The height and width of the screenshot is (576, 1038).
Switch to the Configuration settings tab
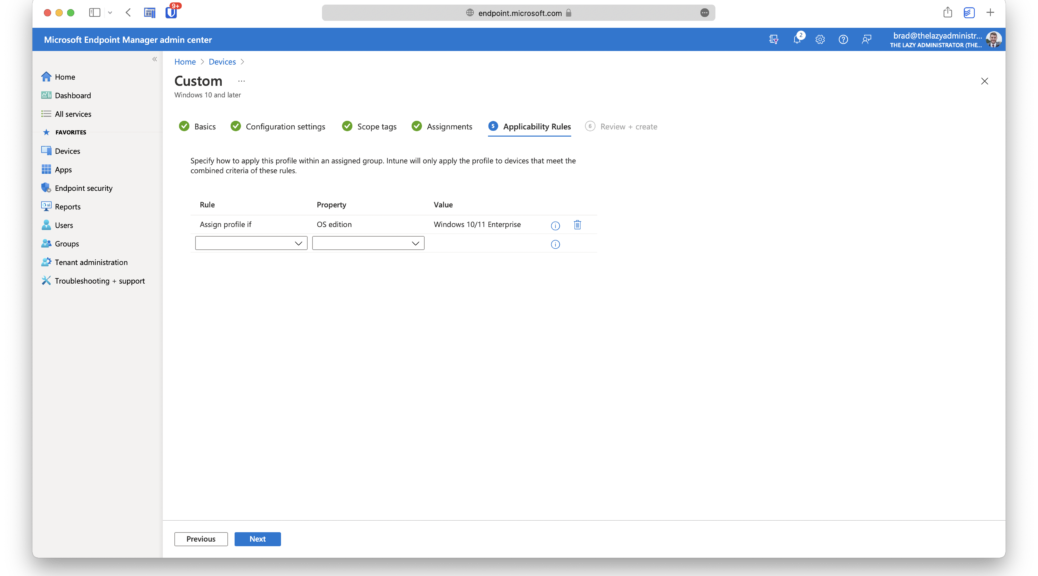coord(278,126)
